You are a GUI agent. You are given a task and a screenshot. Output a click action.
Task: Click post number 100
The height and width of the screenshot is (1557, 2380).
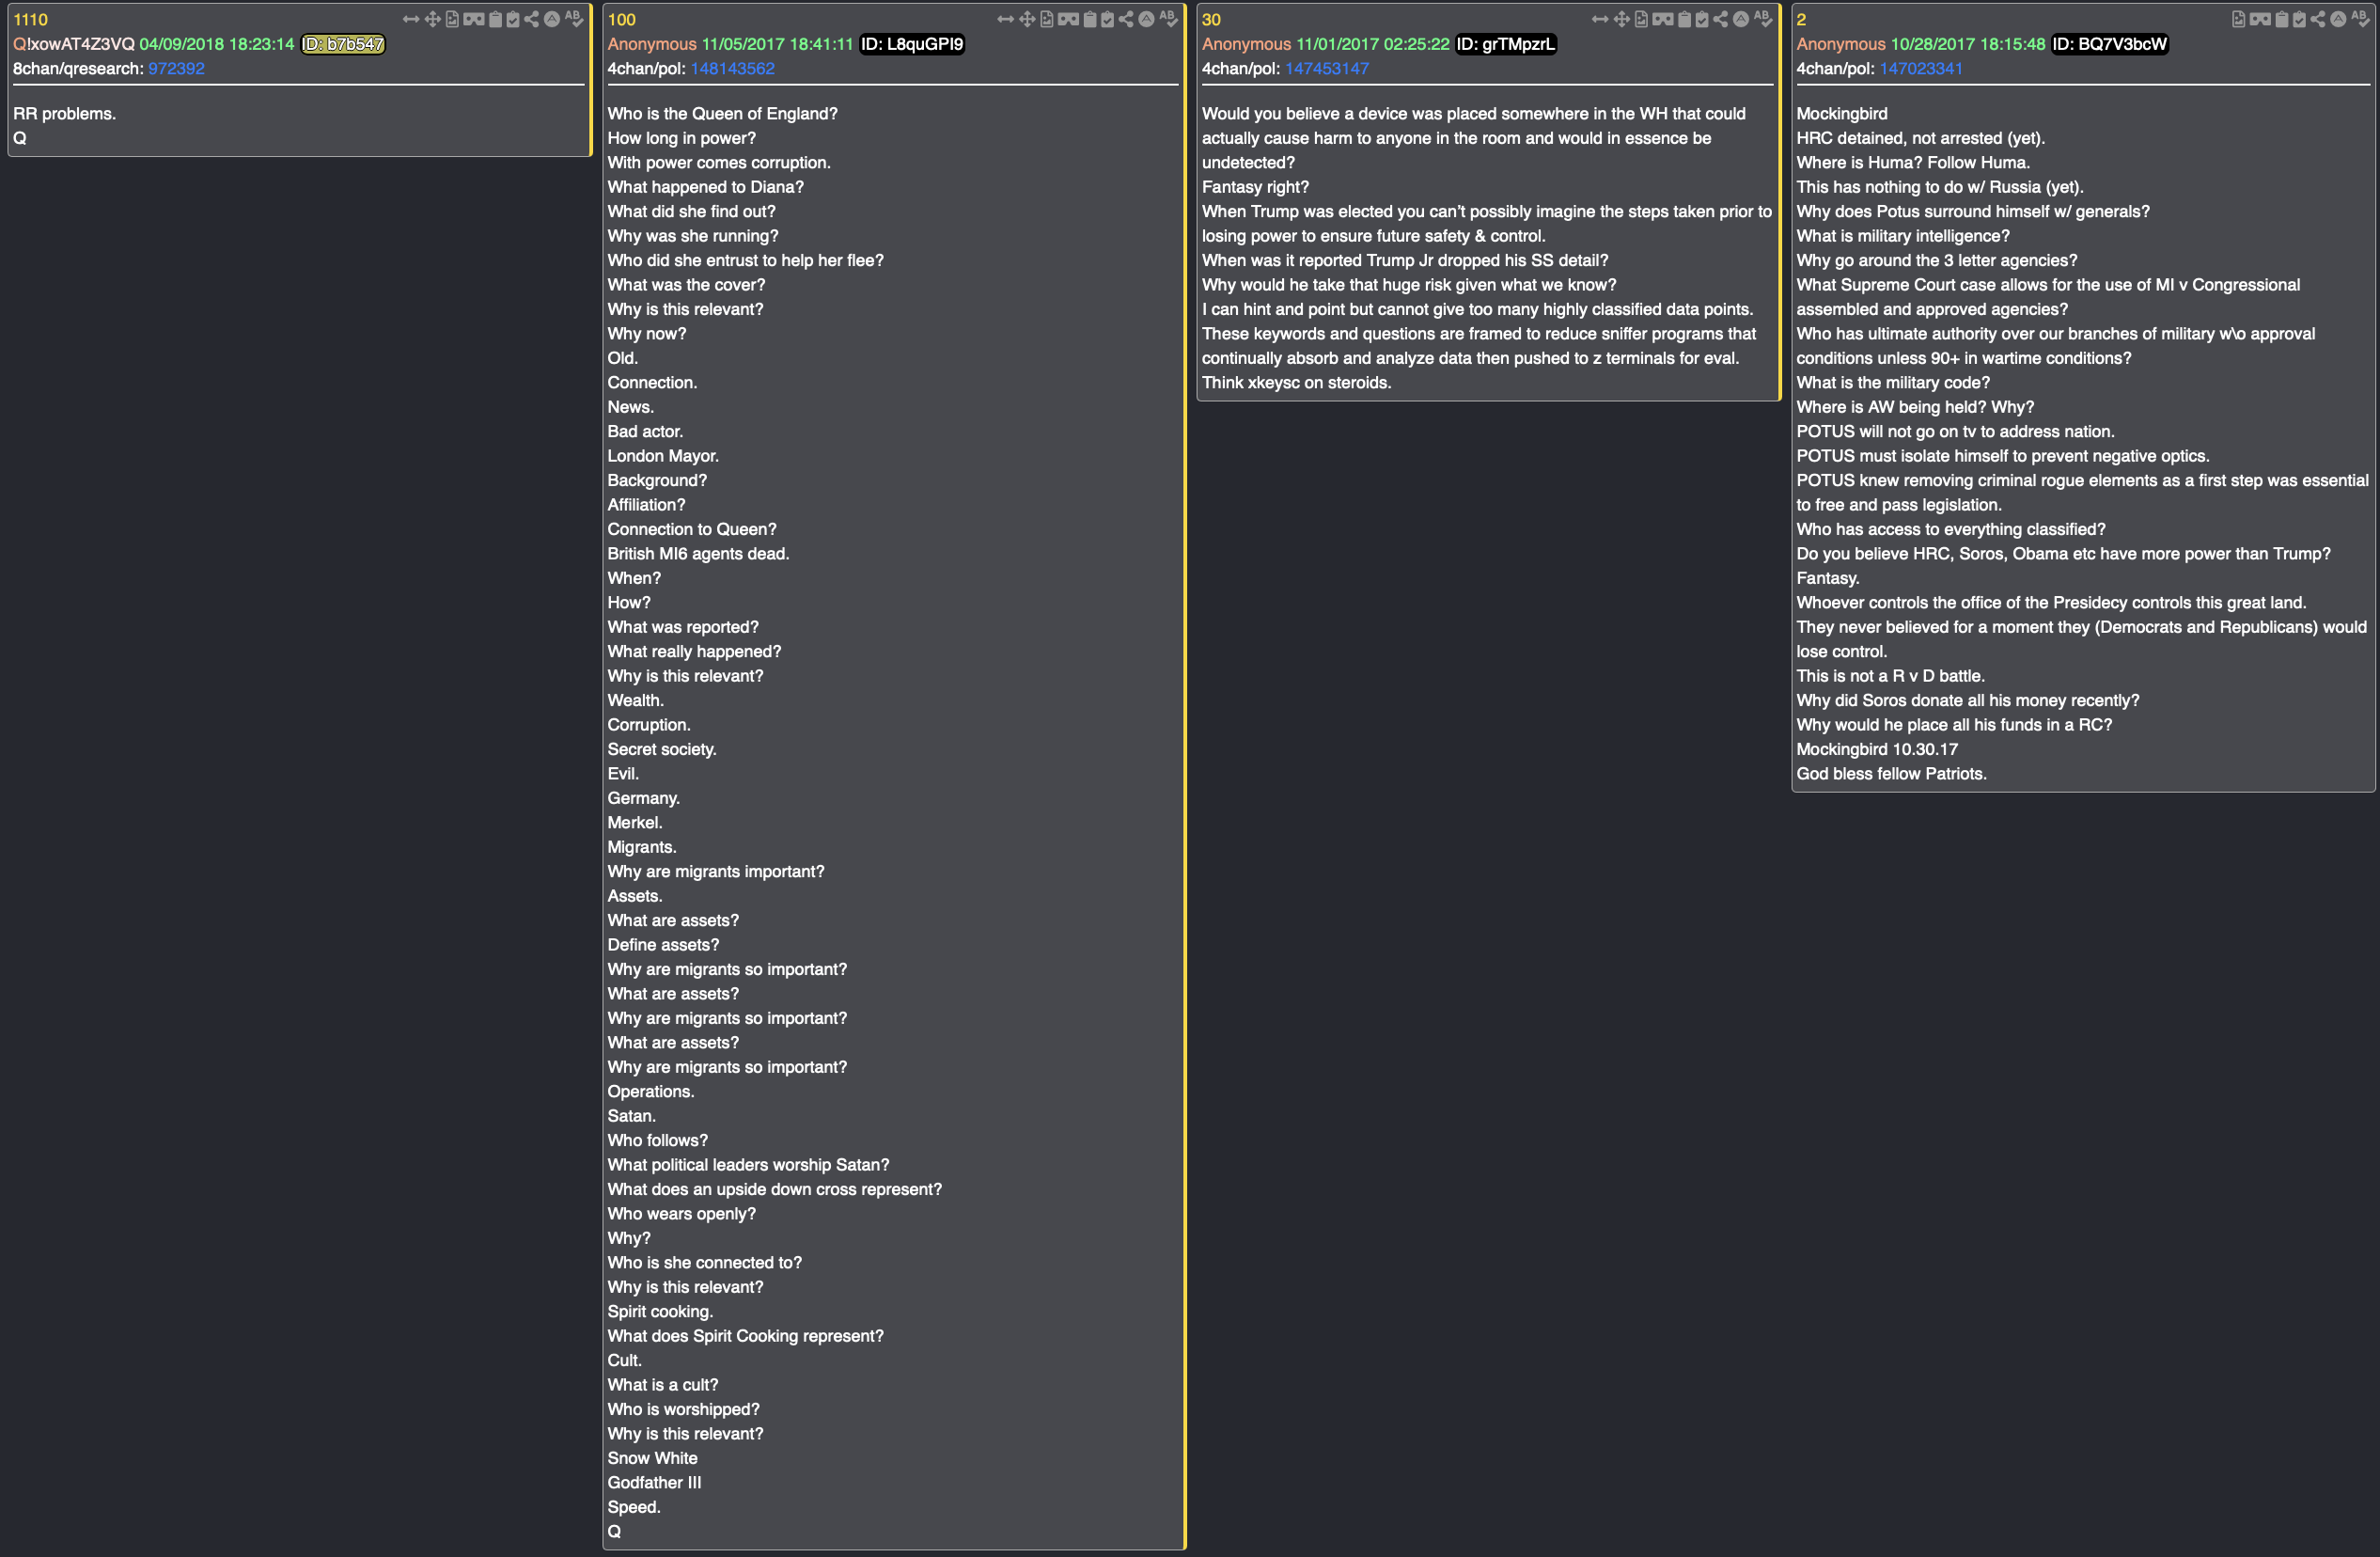[x=621, y=20]
